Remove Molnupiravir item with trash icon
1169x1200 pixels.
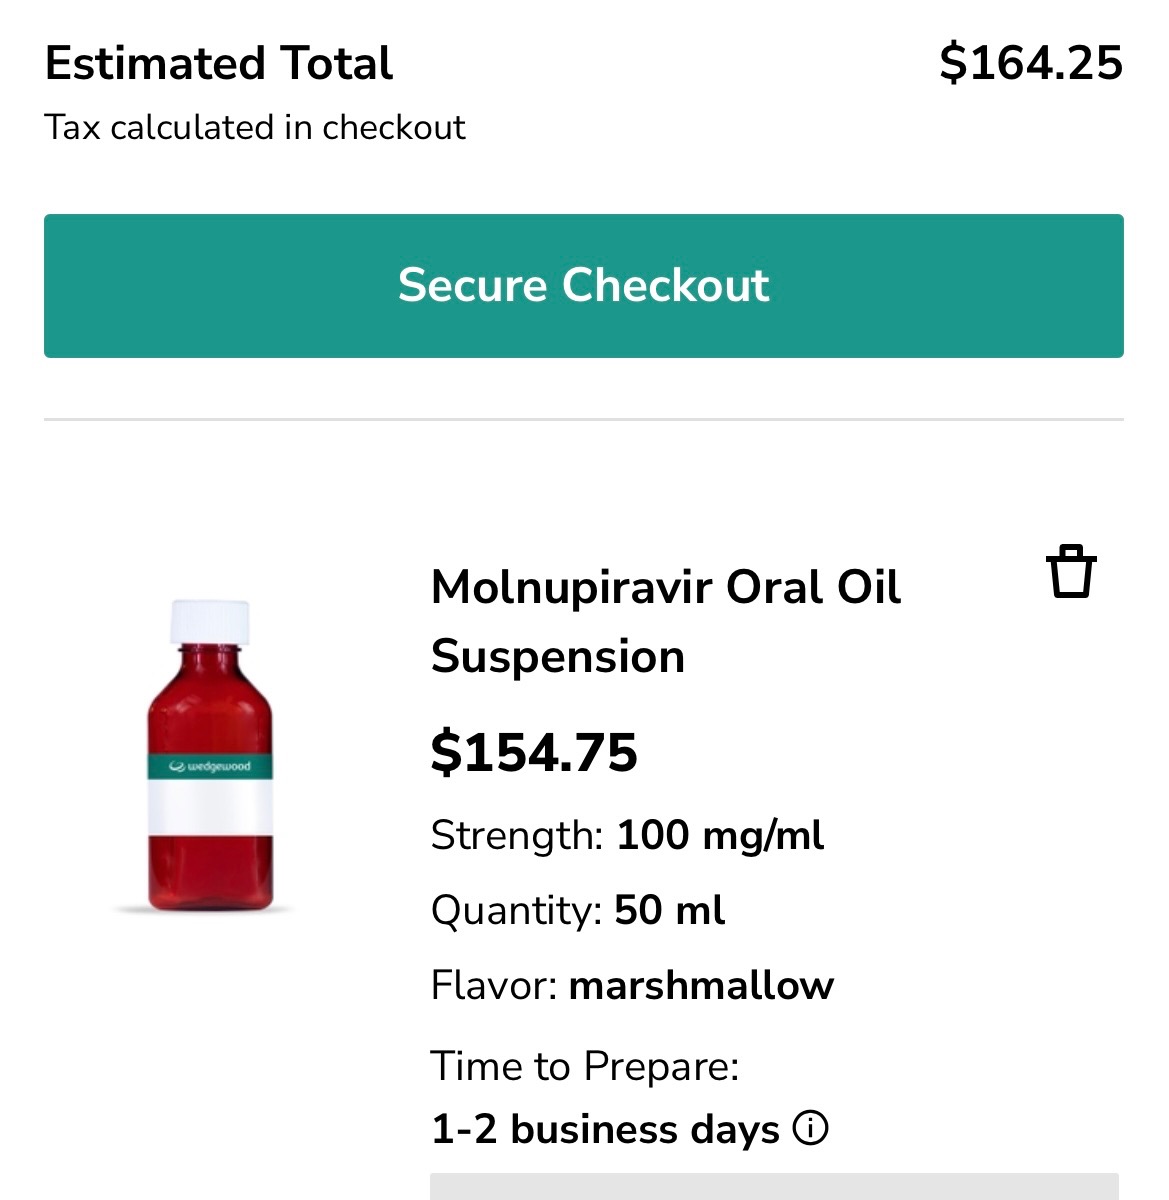tap(1071, 572)
